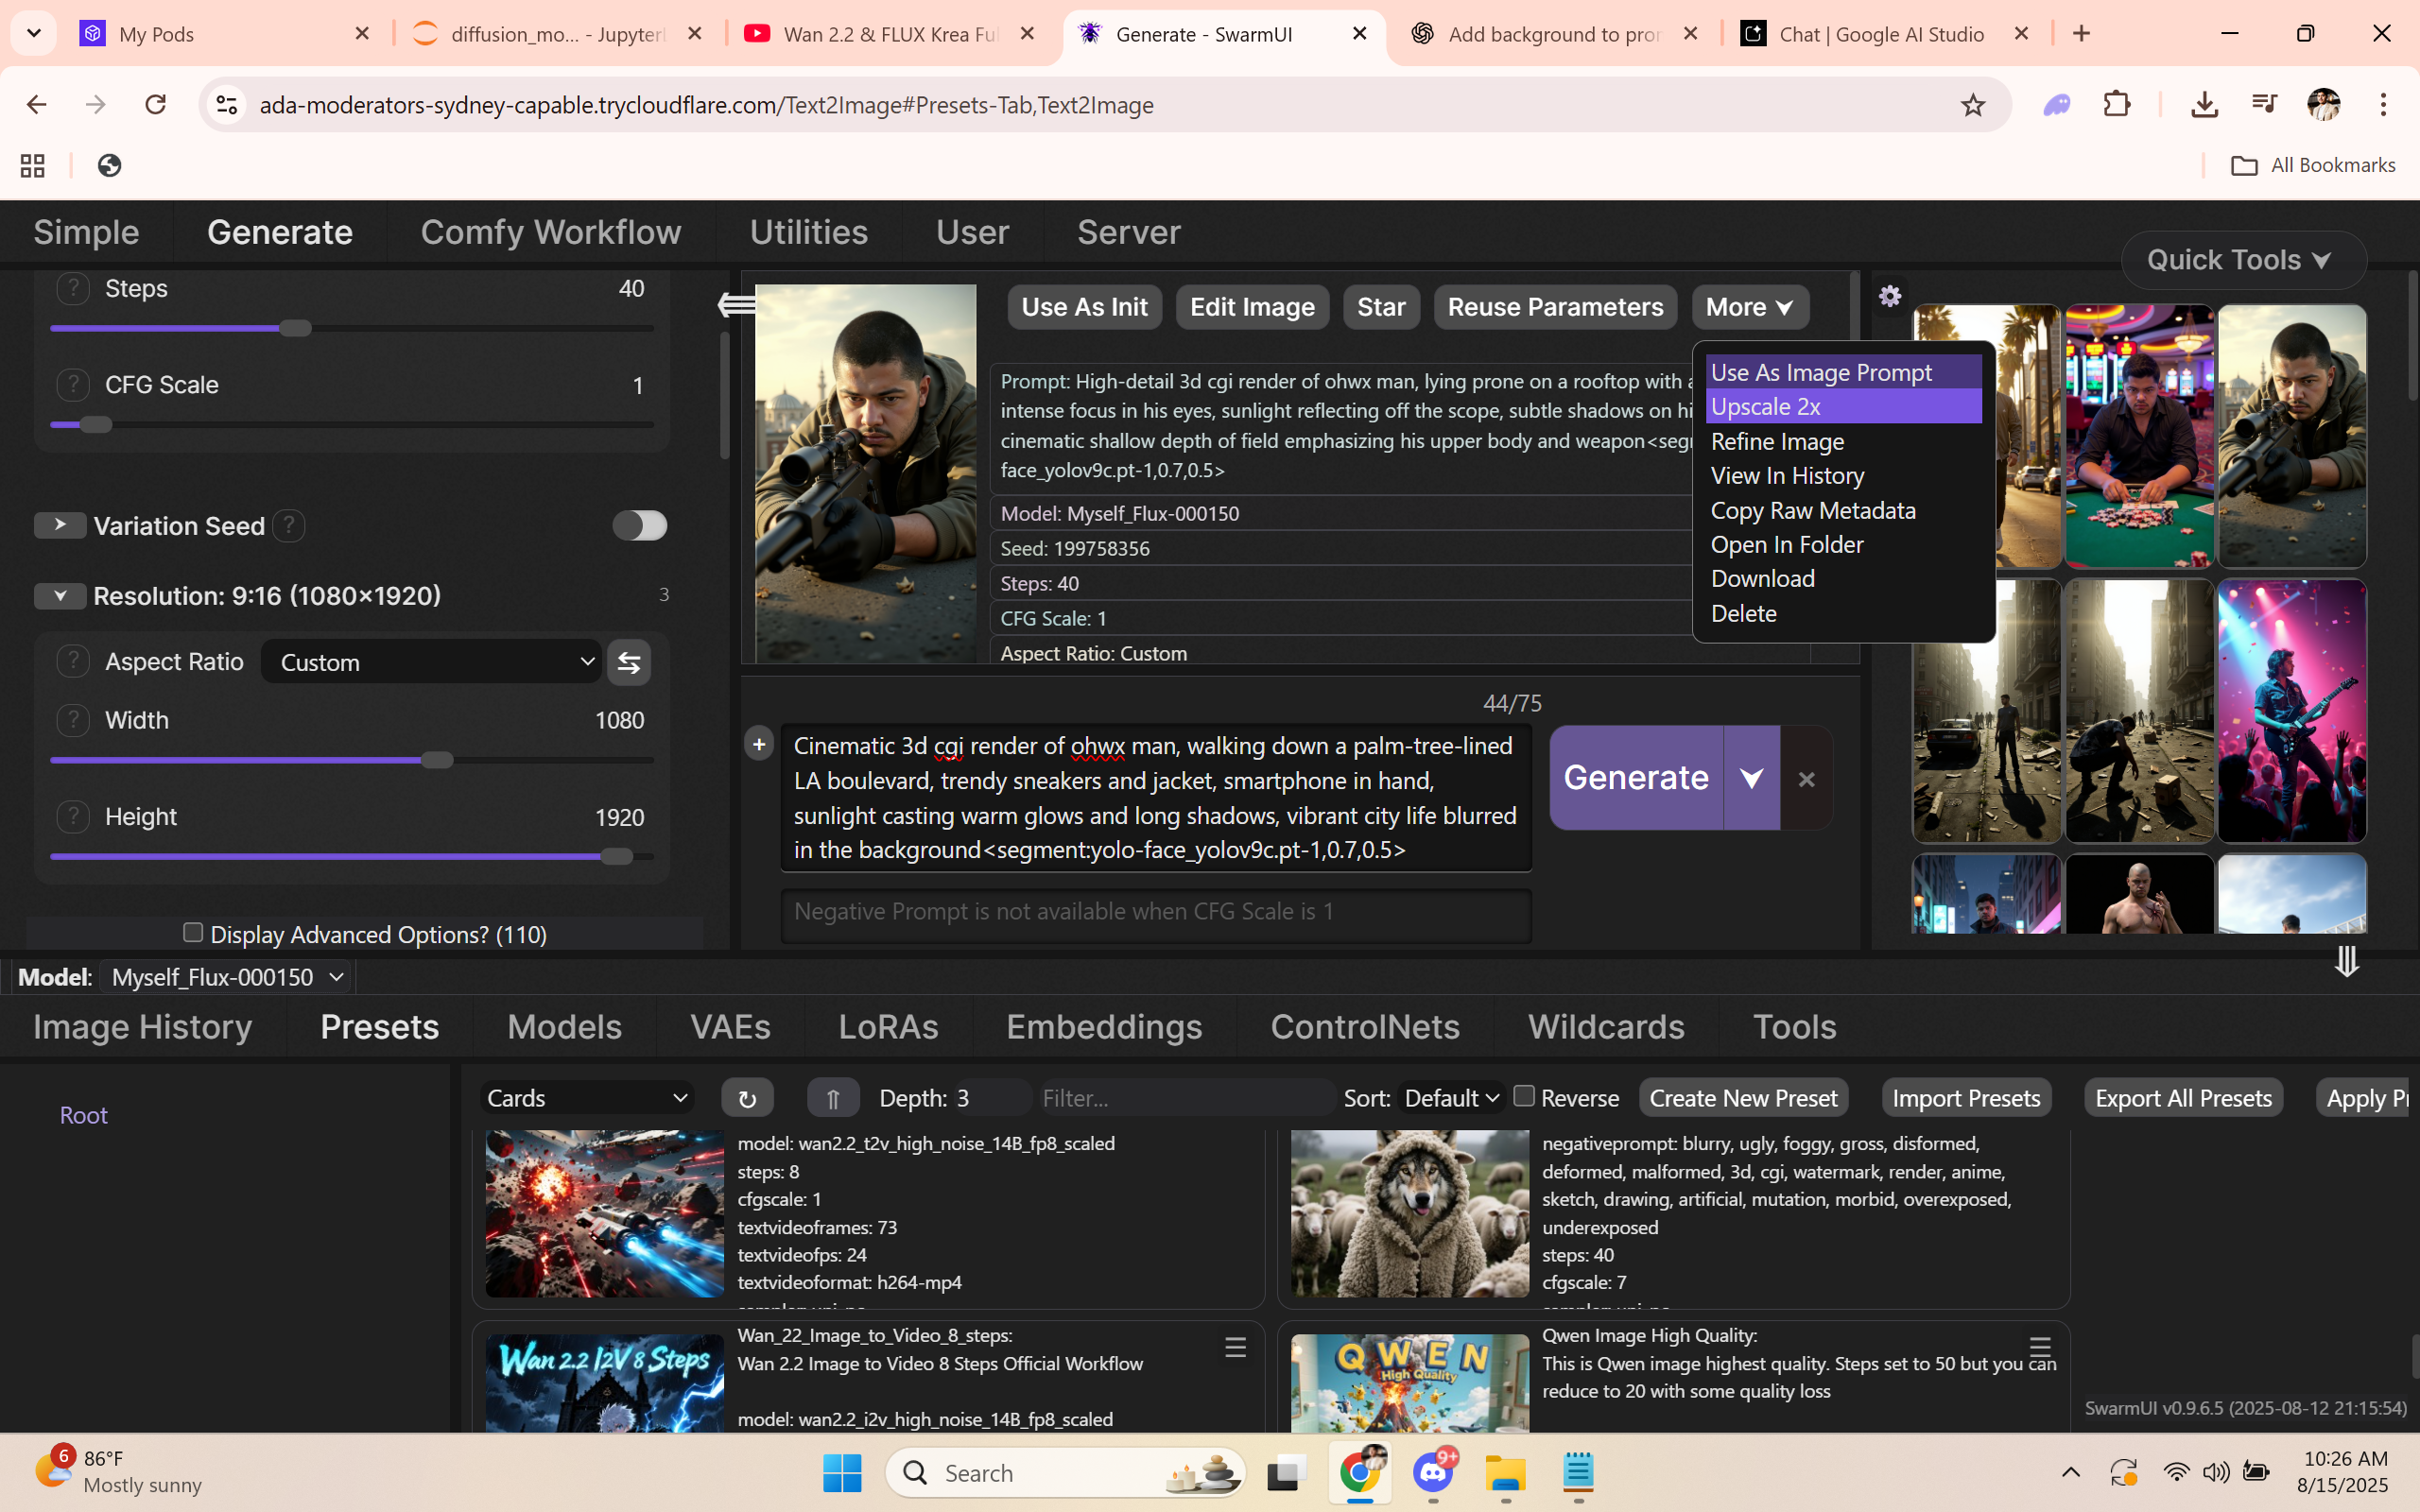Click the CFG Scale slider handle

pos(96,425)
